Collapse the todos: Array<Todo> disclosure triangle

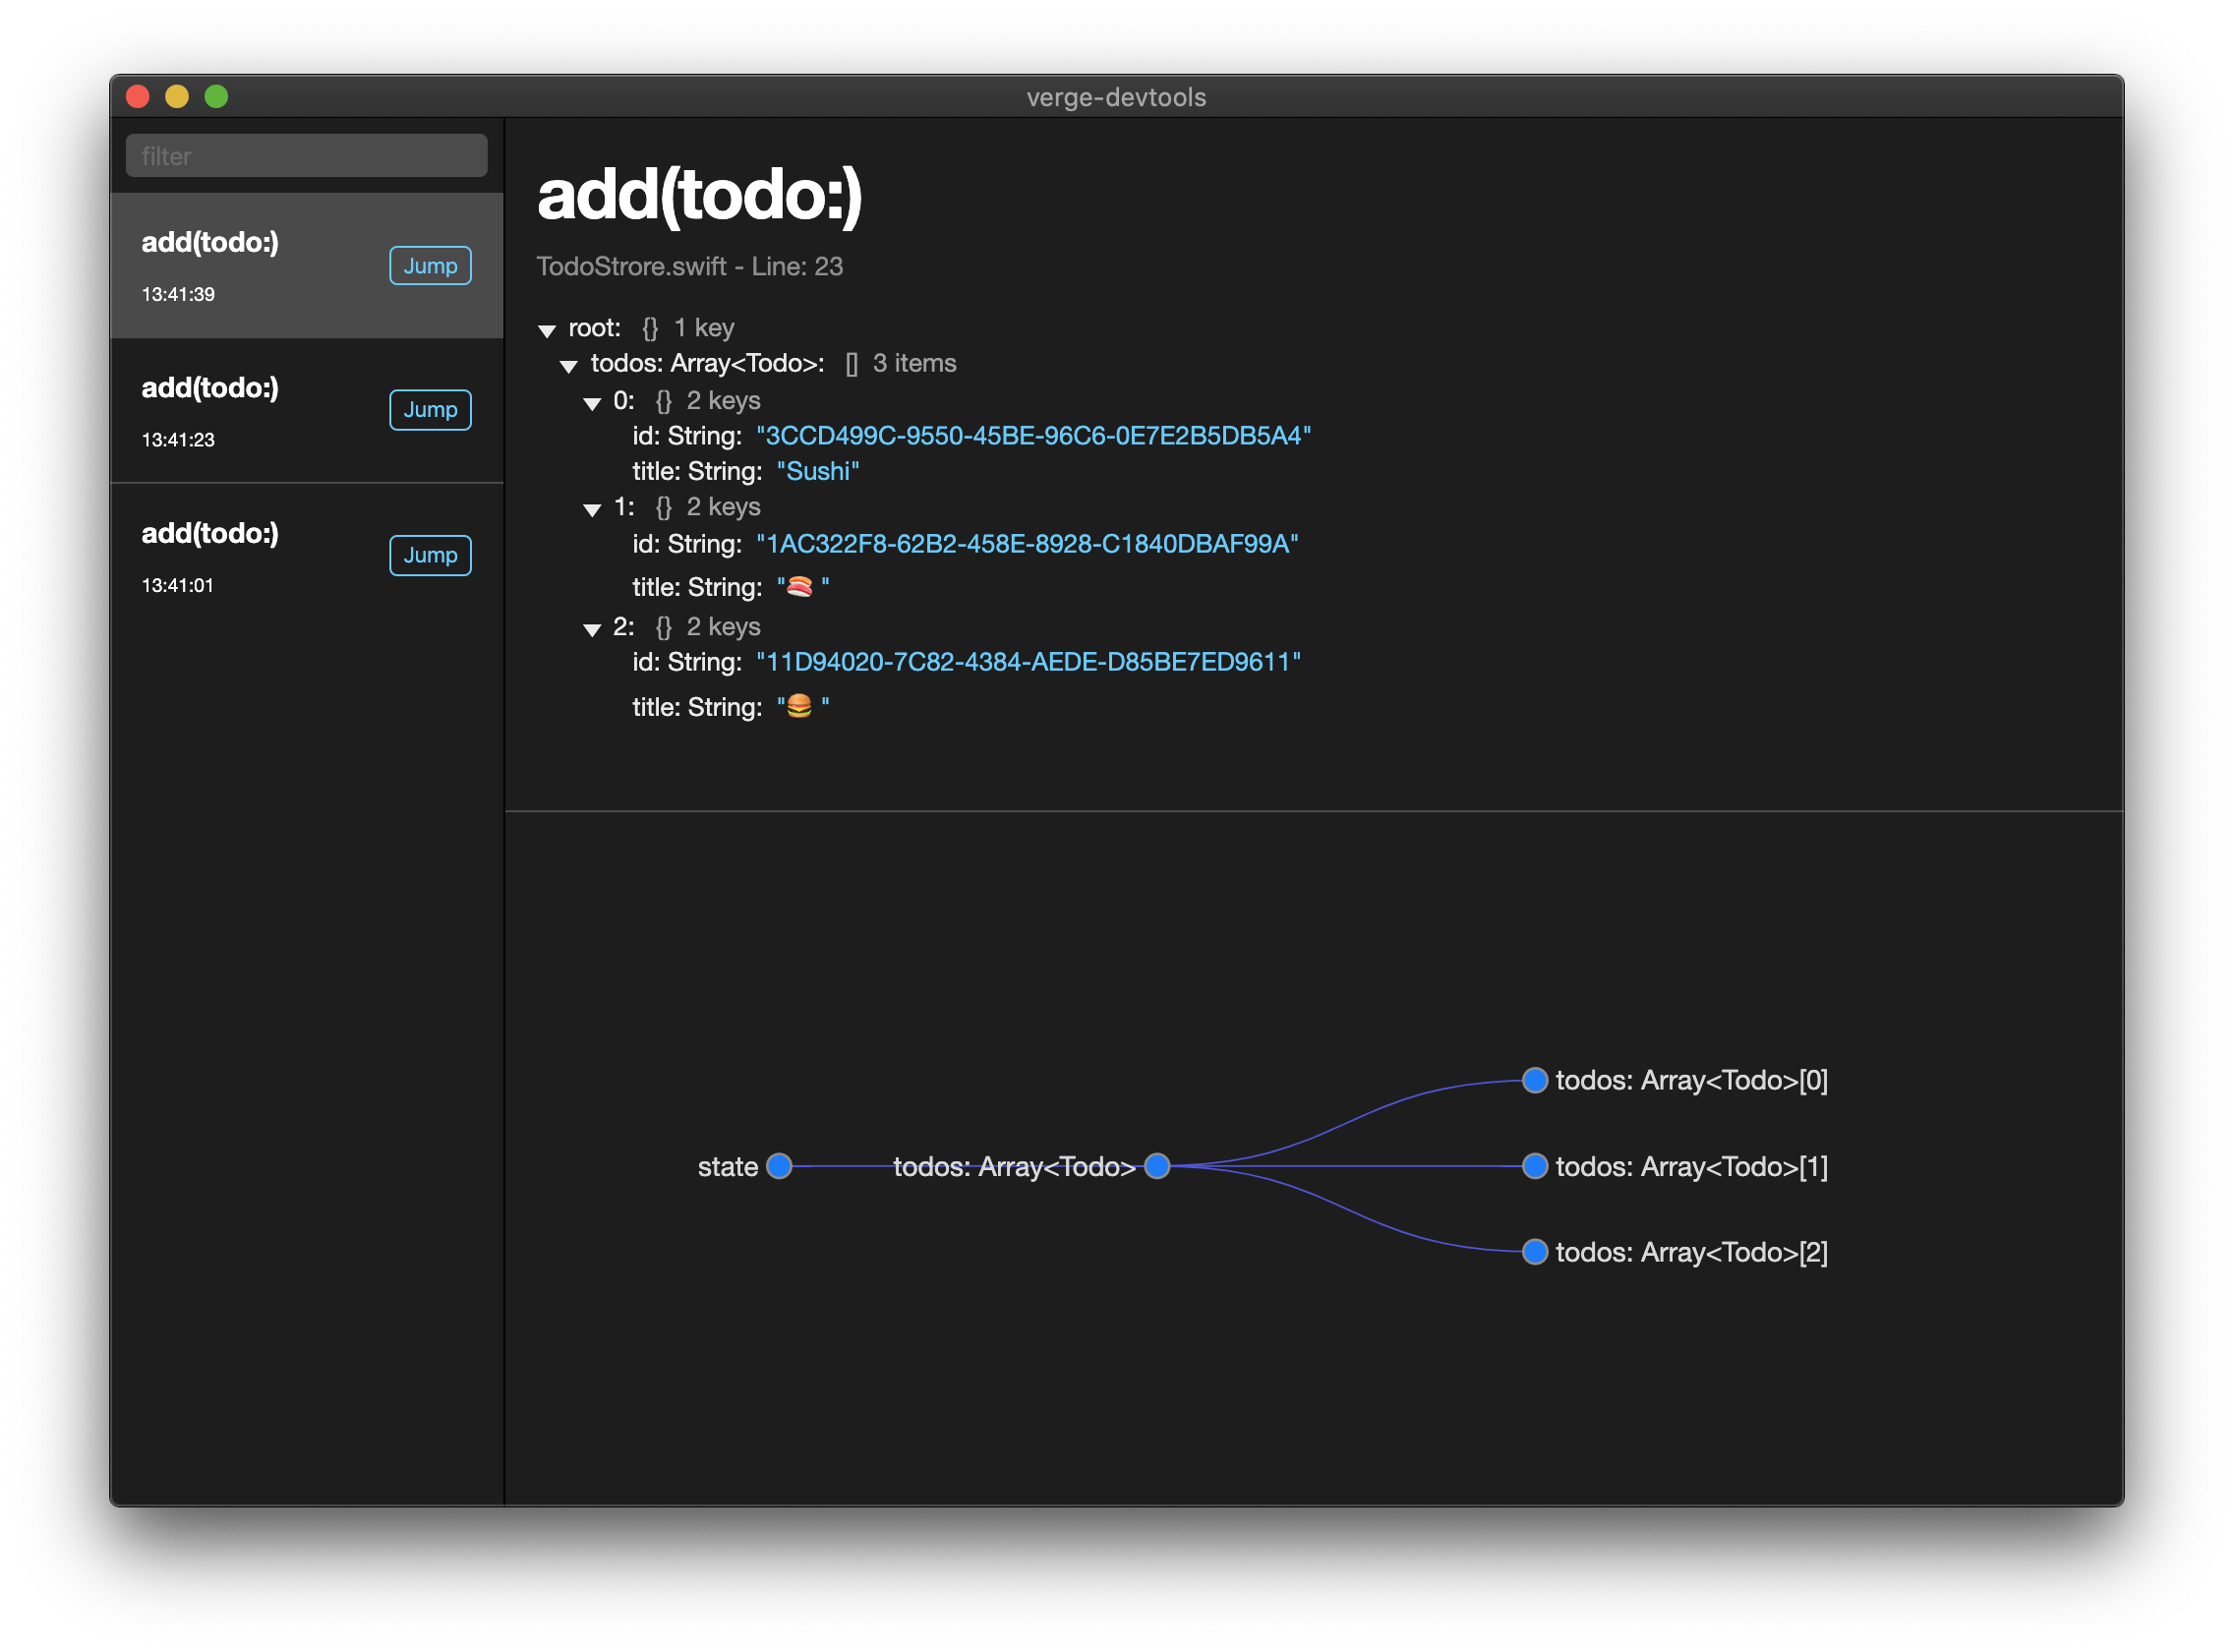tap(569, 366)
